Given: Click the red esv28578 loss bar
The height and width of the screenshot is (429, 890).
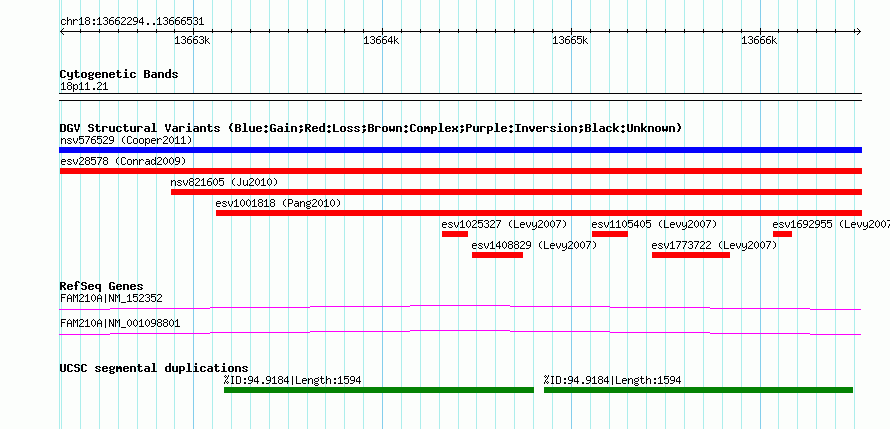Looking at the screenshot, I should click(x=460, y=171).
